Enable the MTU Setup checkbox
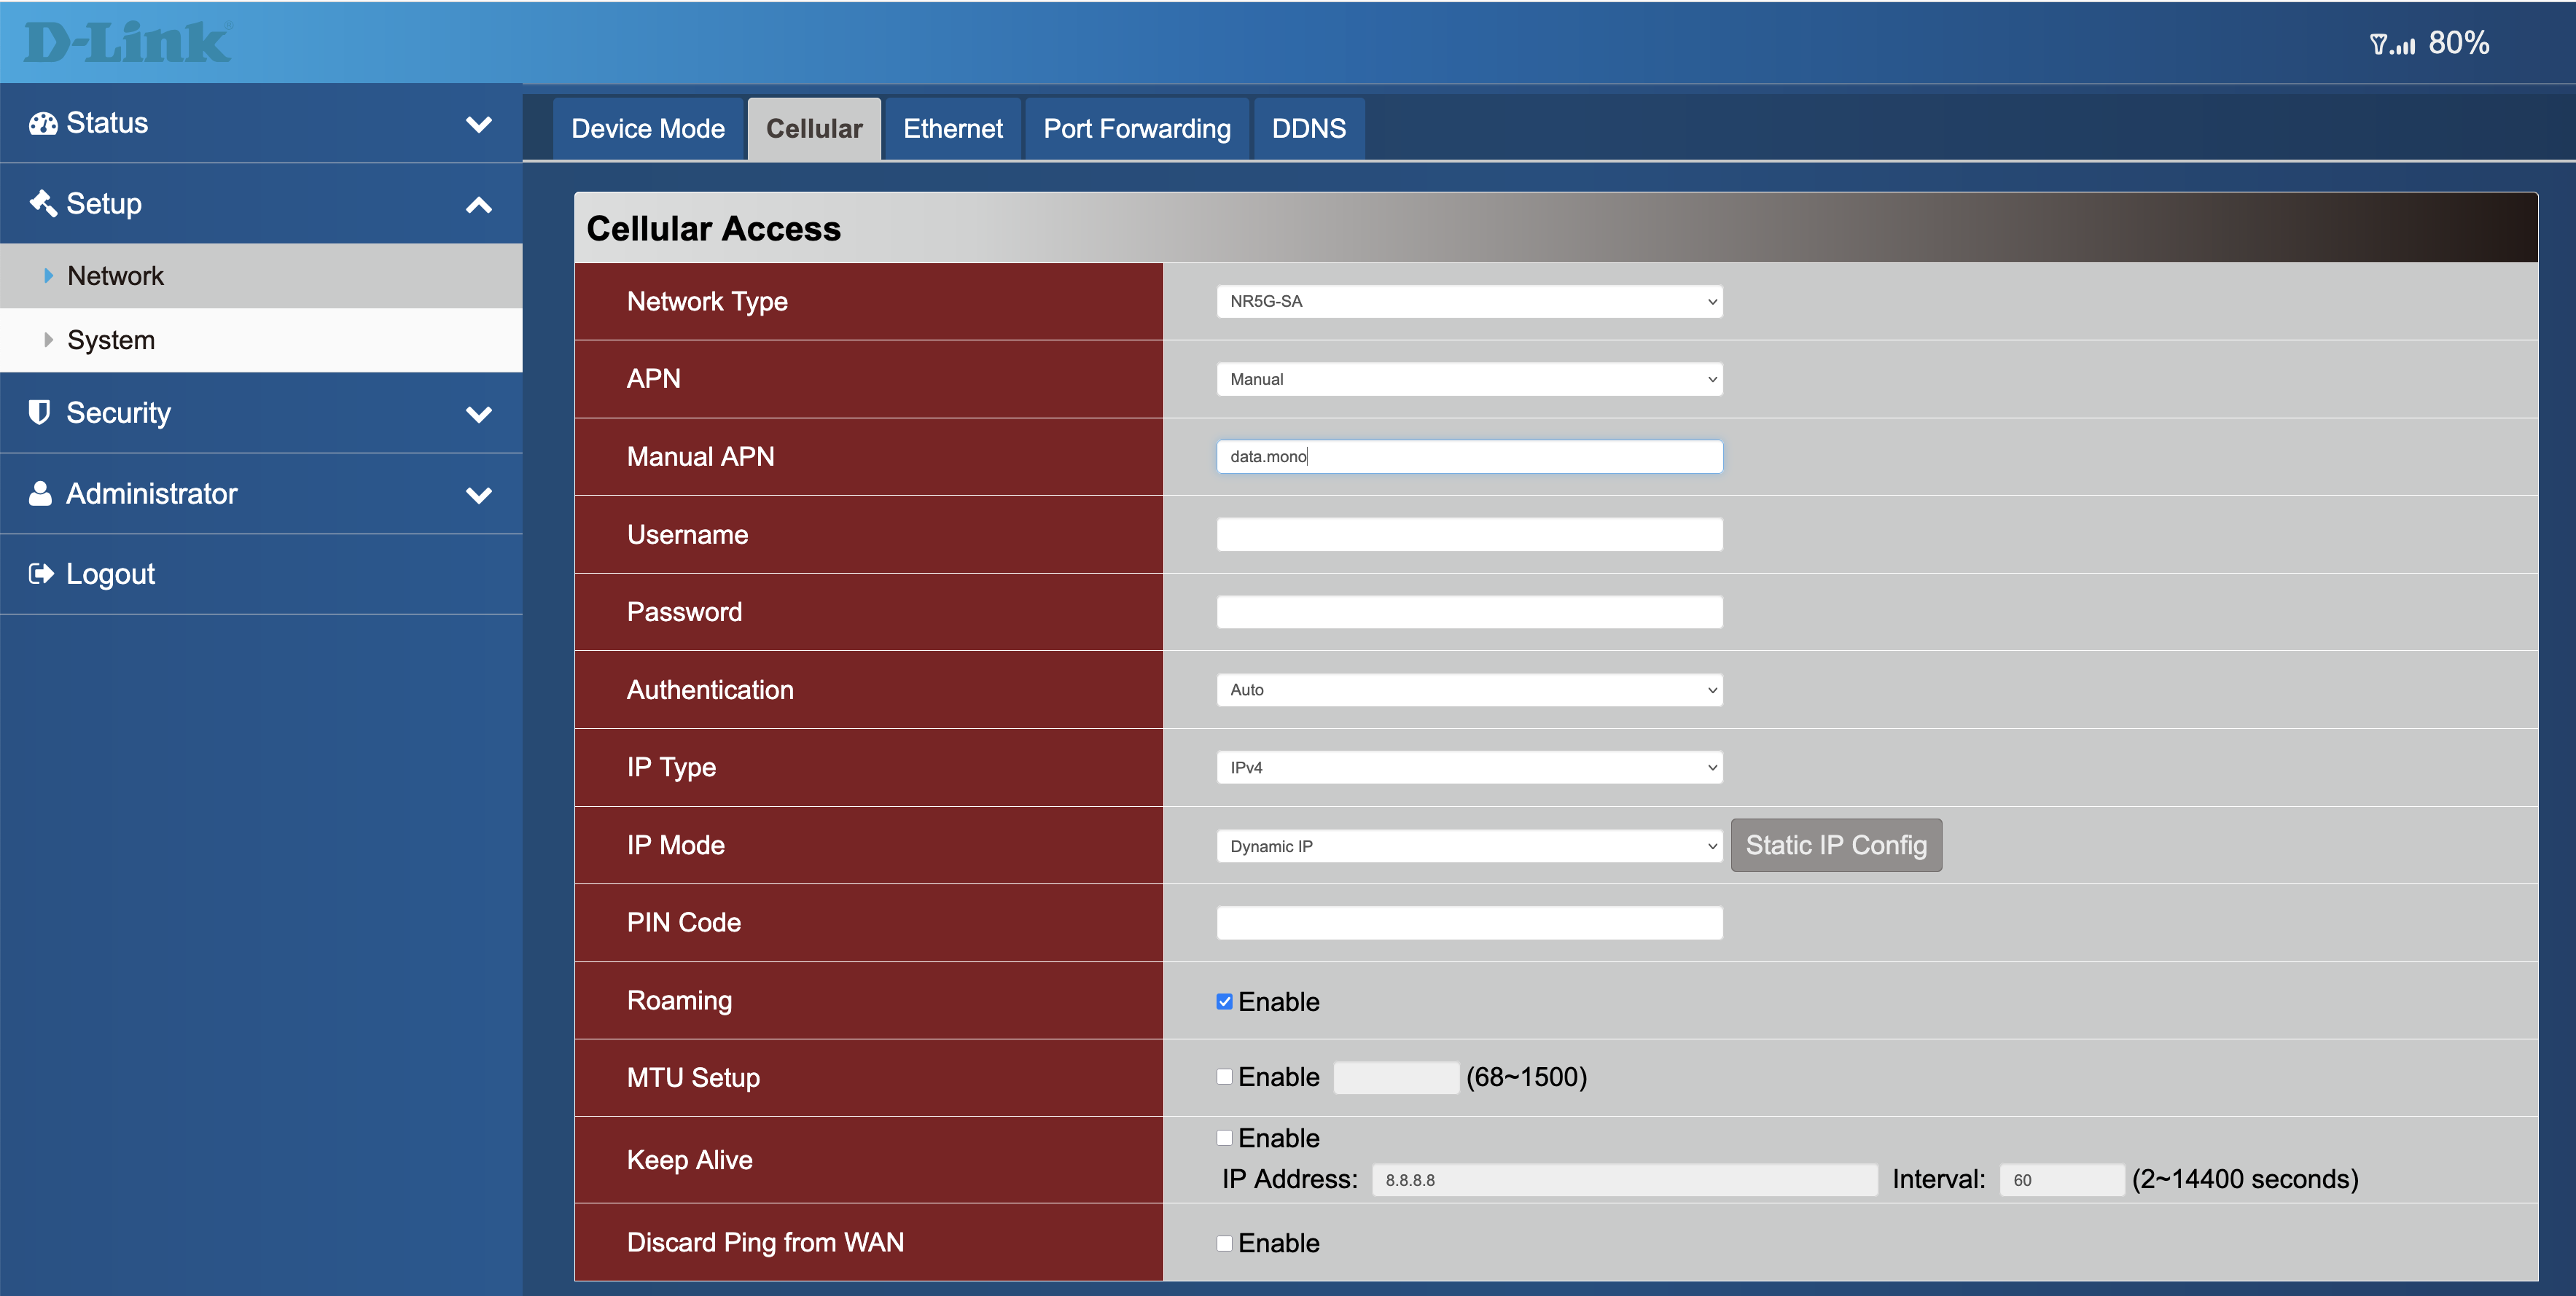The height and width of the screenshot is (1296, 2576). (1224, 1077)
